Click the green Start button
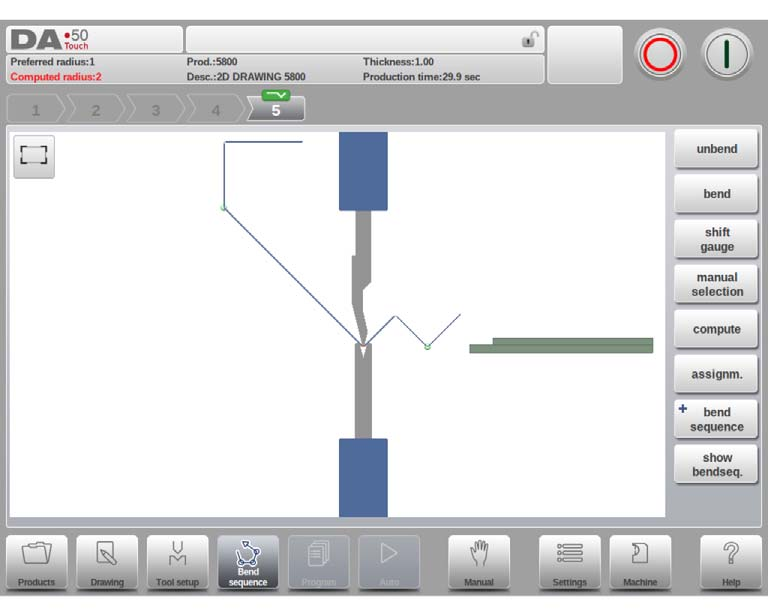Image resolution: width=768 pixels, height=615 pixels. tap(727, 54)
